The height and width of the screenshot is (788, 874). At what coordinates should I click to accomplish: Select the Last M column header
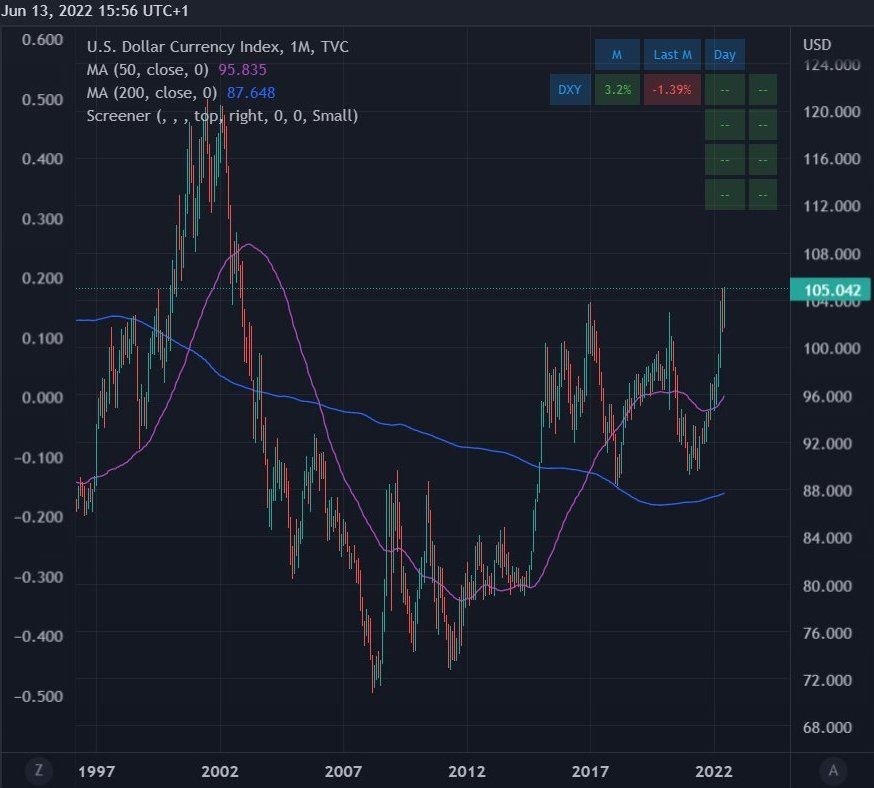672,55
